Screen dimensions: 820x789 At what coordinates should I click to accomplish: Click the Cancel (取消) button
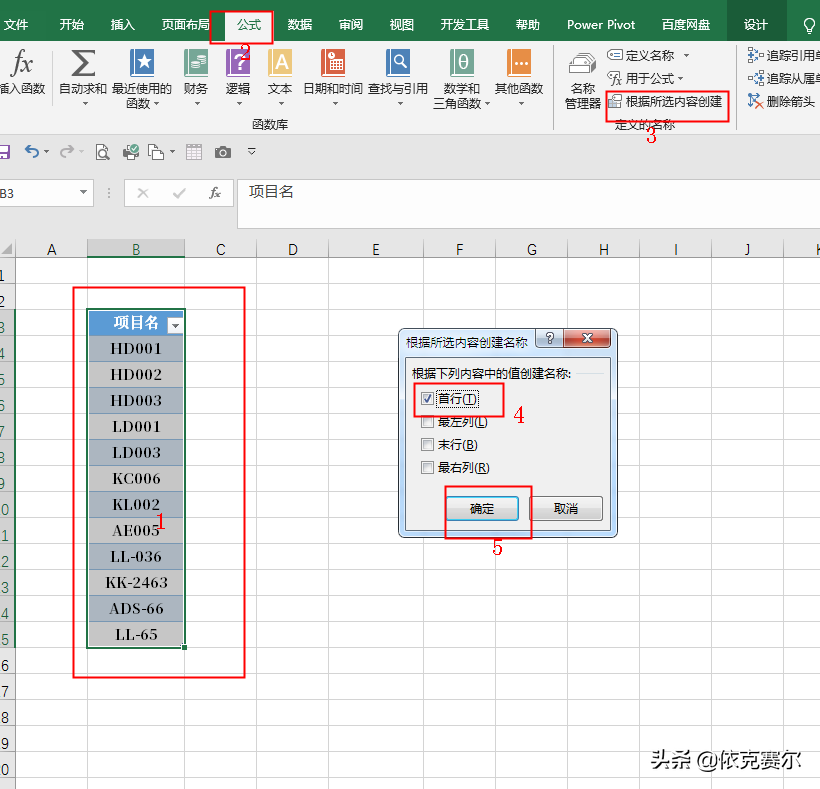coord(566,509)
